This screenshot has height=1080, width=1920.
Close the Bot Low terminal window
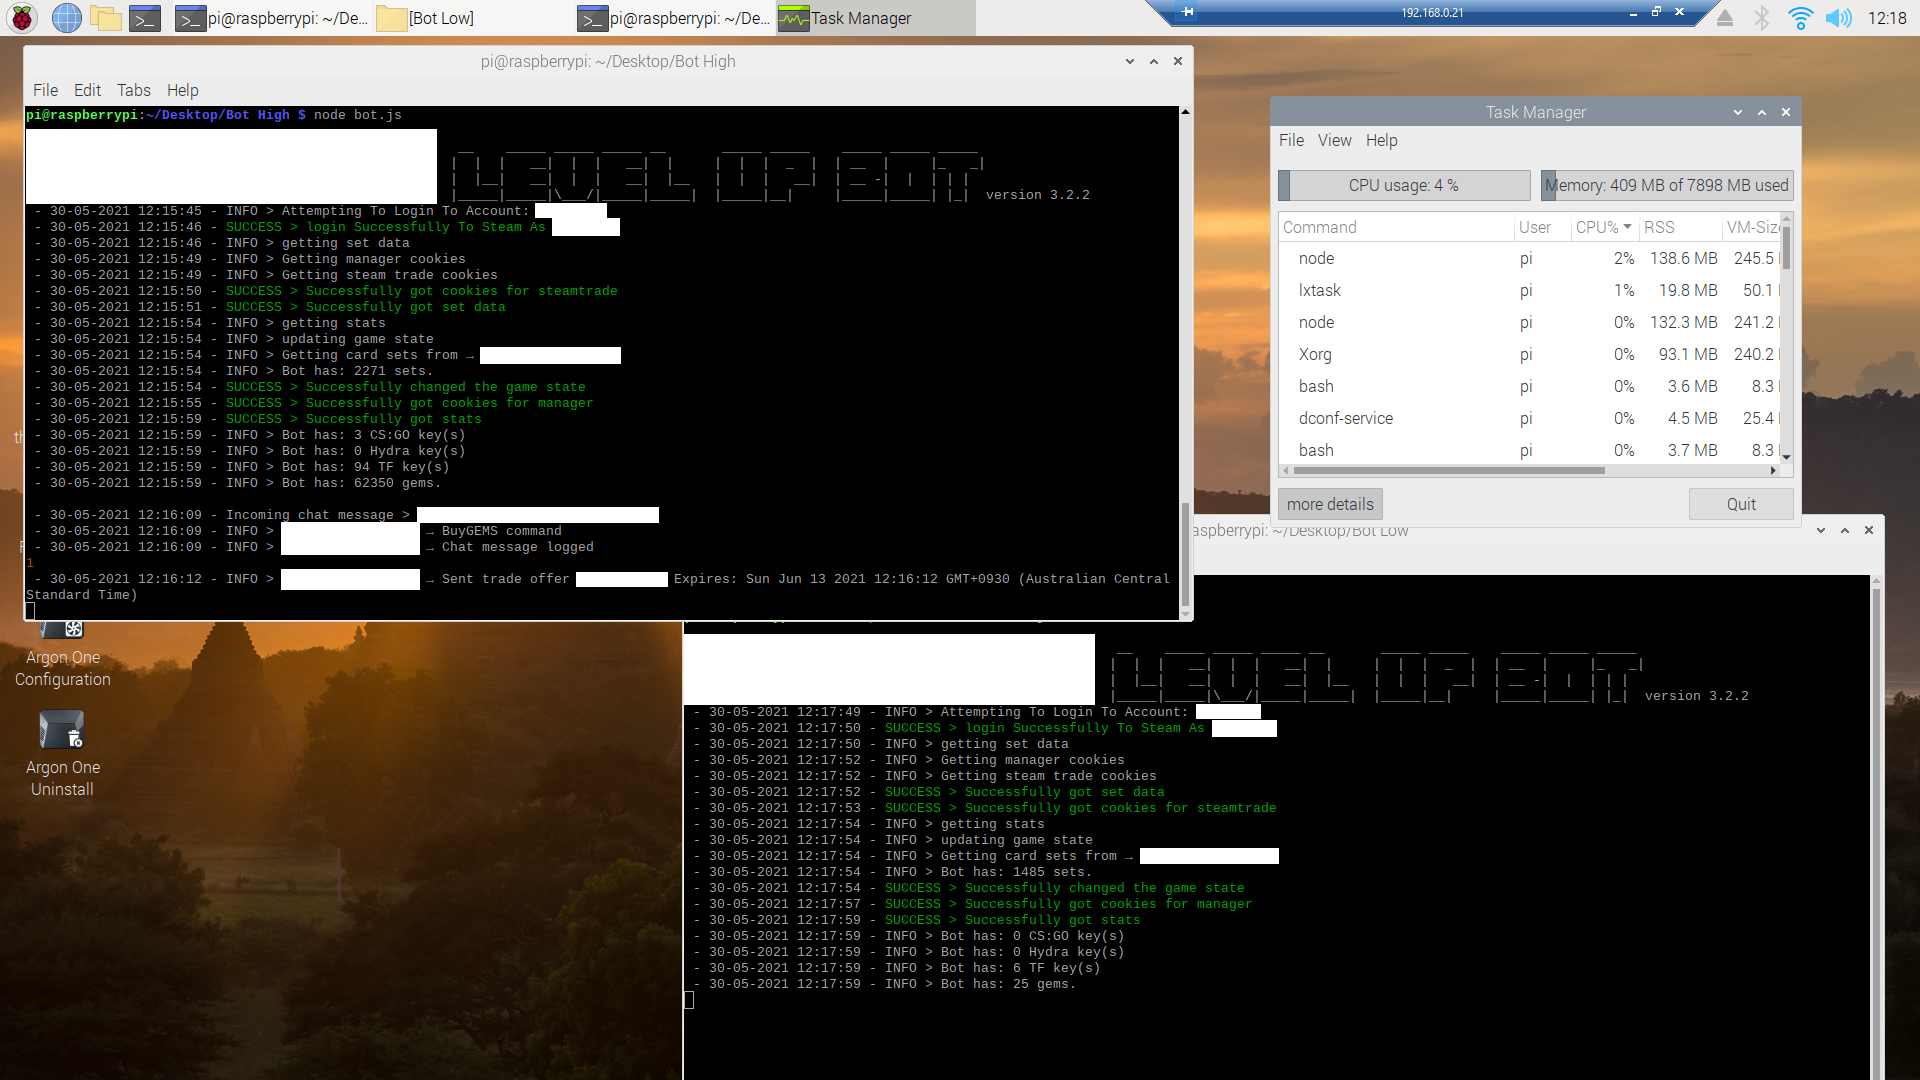[x=1869, y=530]
